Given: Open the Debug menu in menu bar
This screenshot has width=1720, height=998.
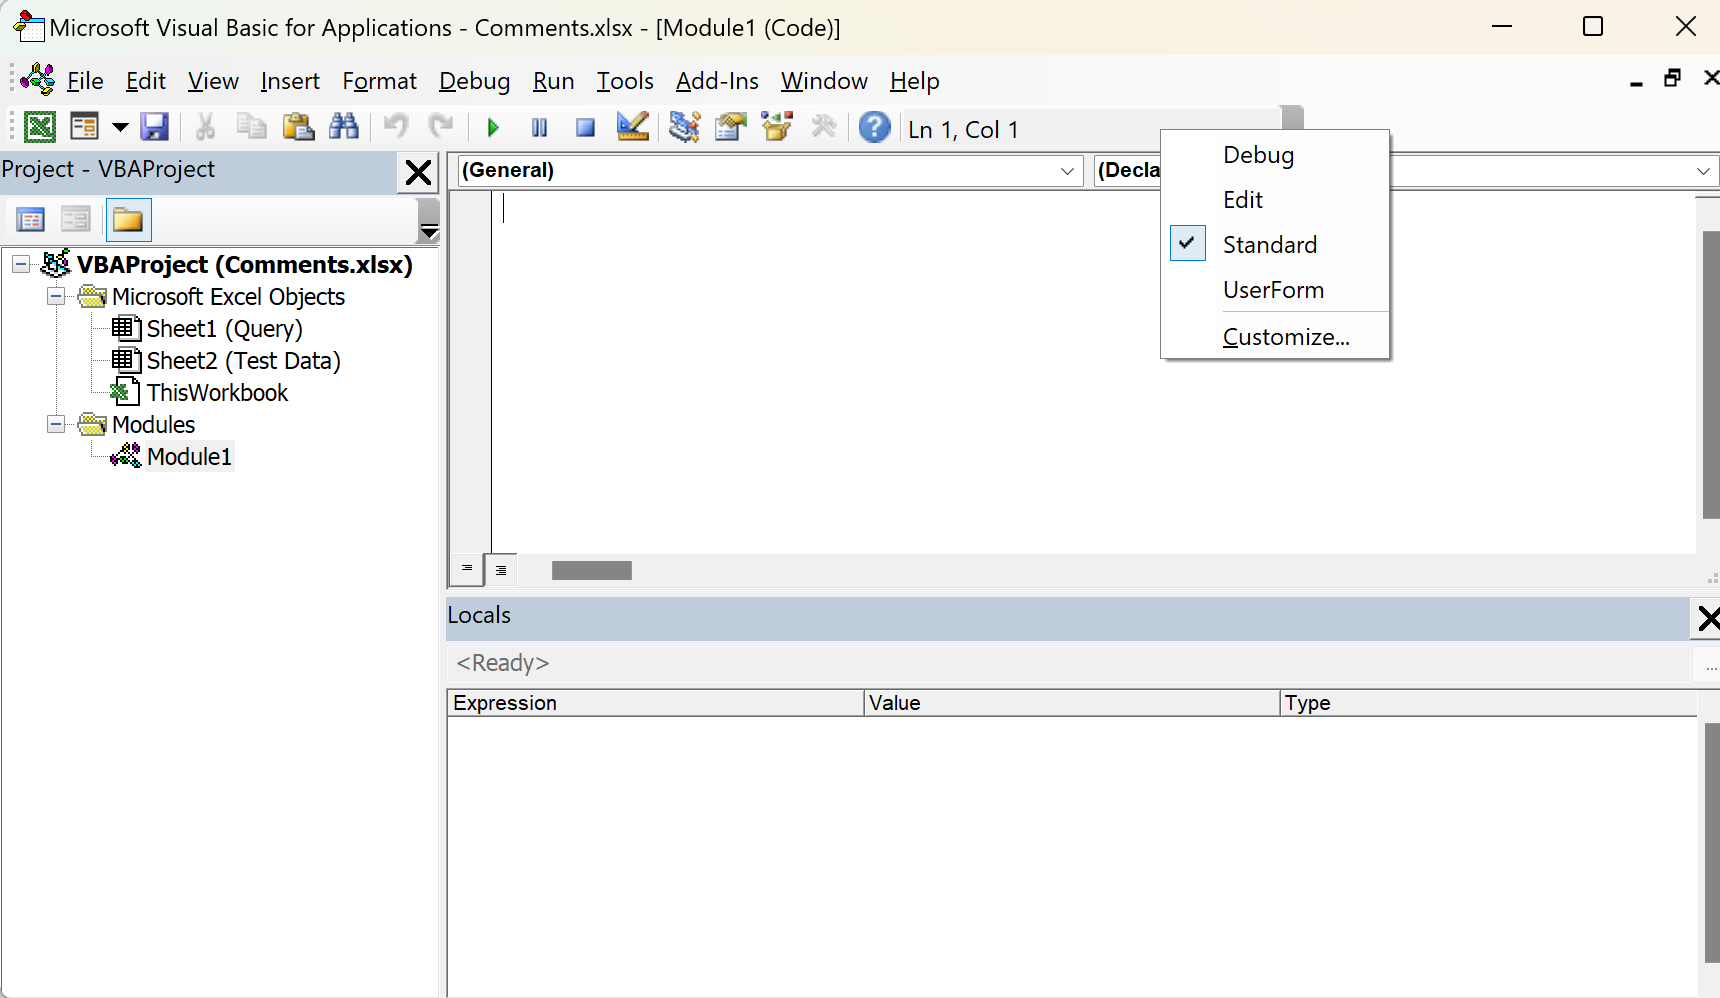Looking at the screenshot, I should point(474,81).
